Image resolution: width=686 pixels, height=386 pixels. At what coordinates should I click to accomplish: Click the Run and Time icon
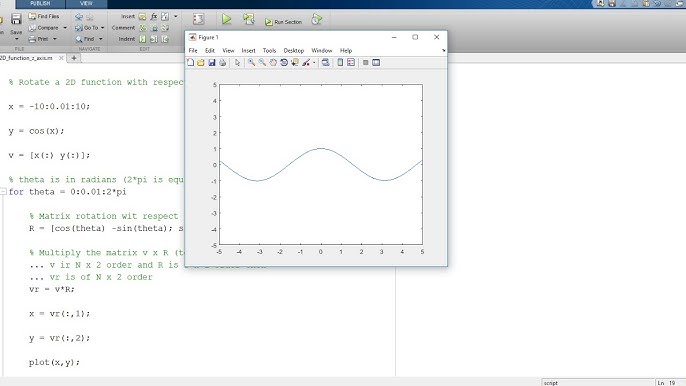coord(317,19)
